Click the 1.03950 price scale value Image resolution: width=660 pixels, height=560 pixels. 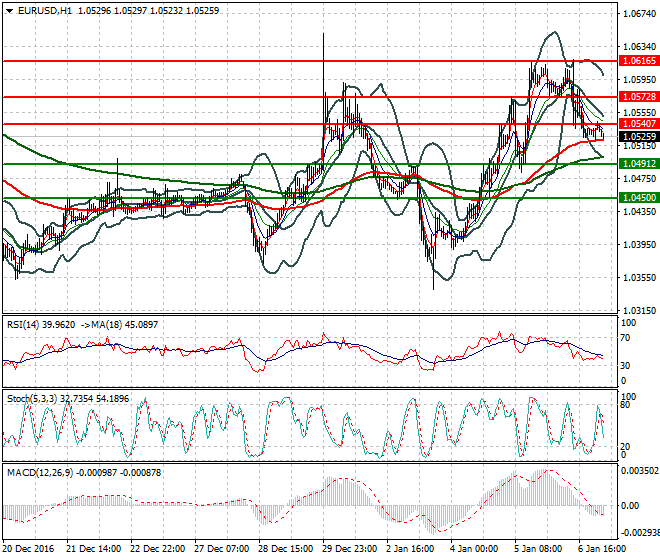pos(640,245)
